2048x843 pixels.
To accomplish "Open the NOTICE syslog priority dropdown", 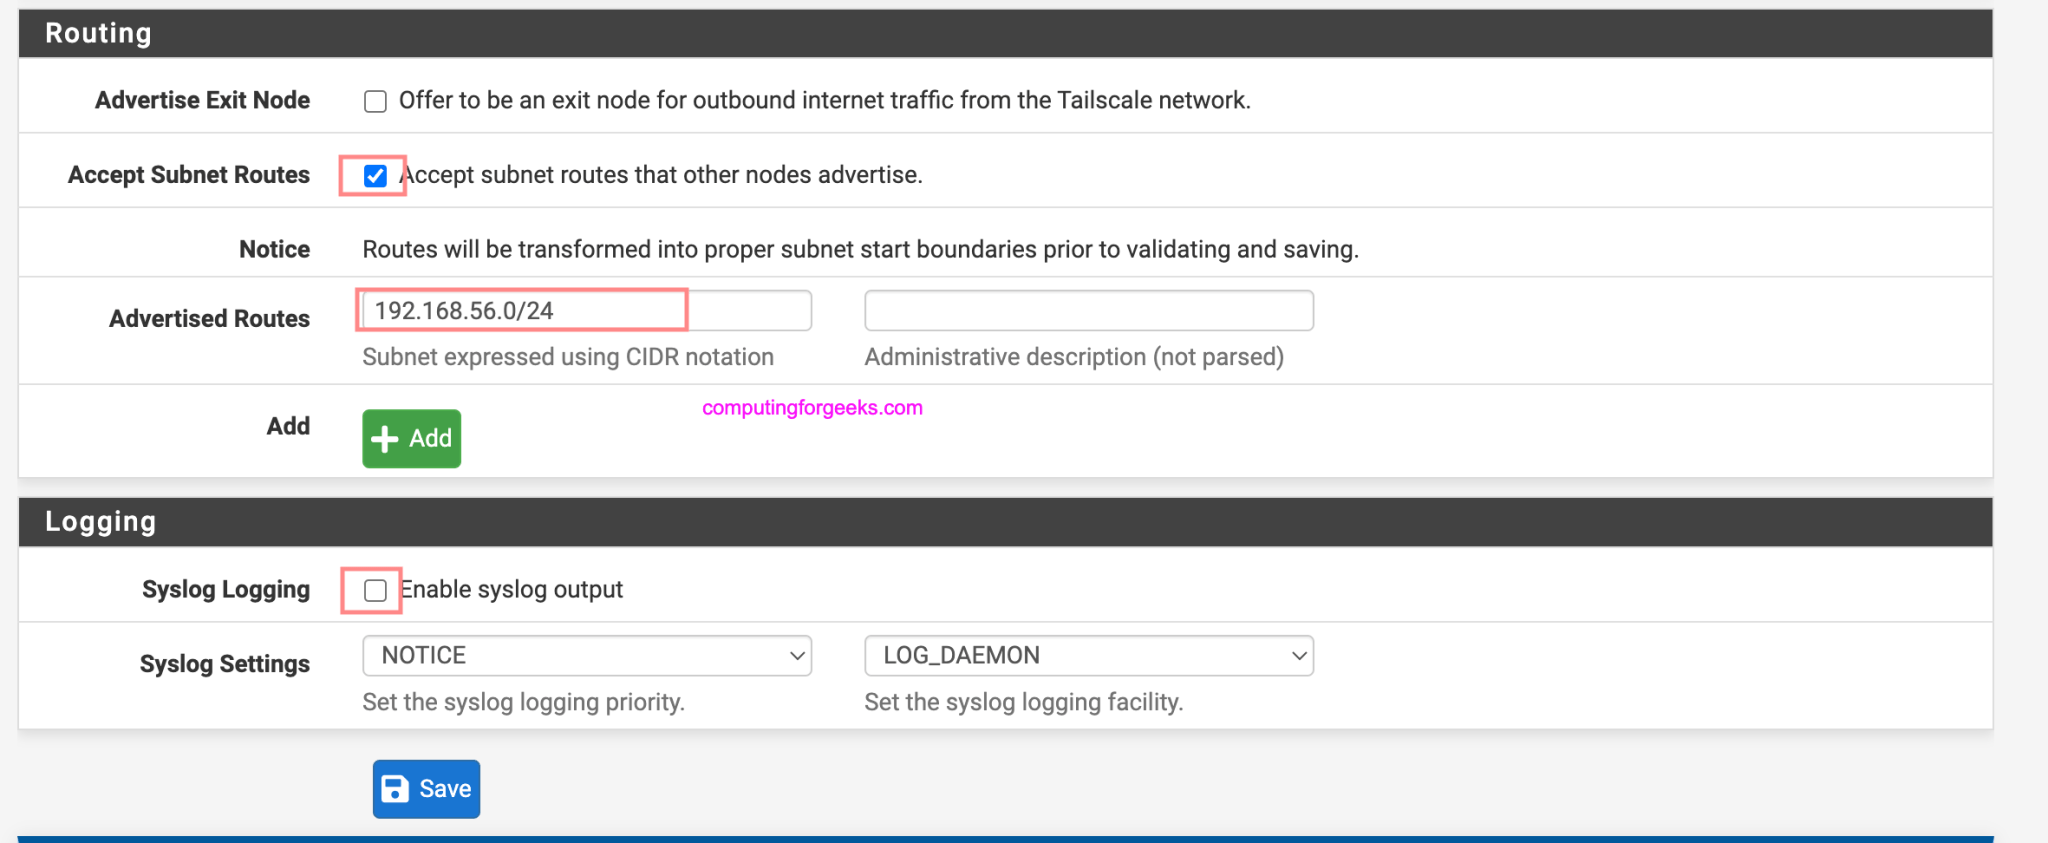I will tap(586, 656).
